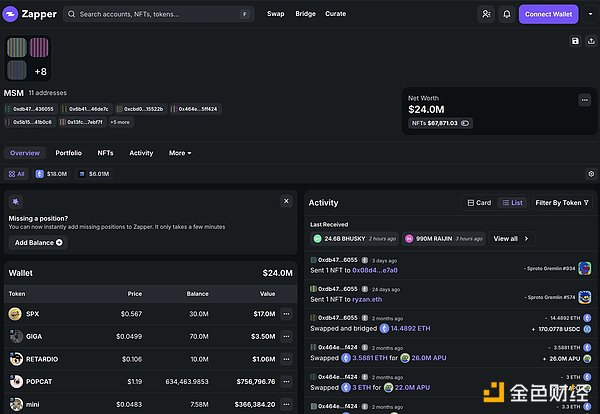This screenshot has height=414, width=600.
Task: Open options for the GIGA token row
Action: point(286,336)
